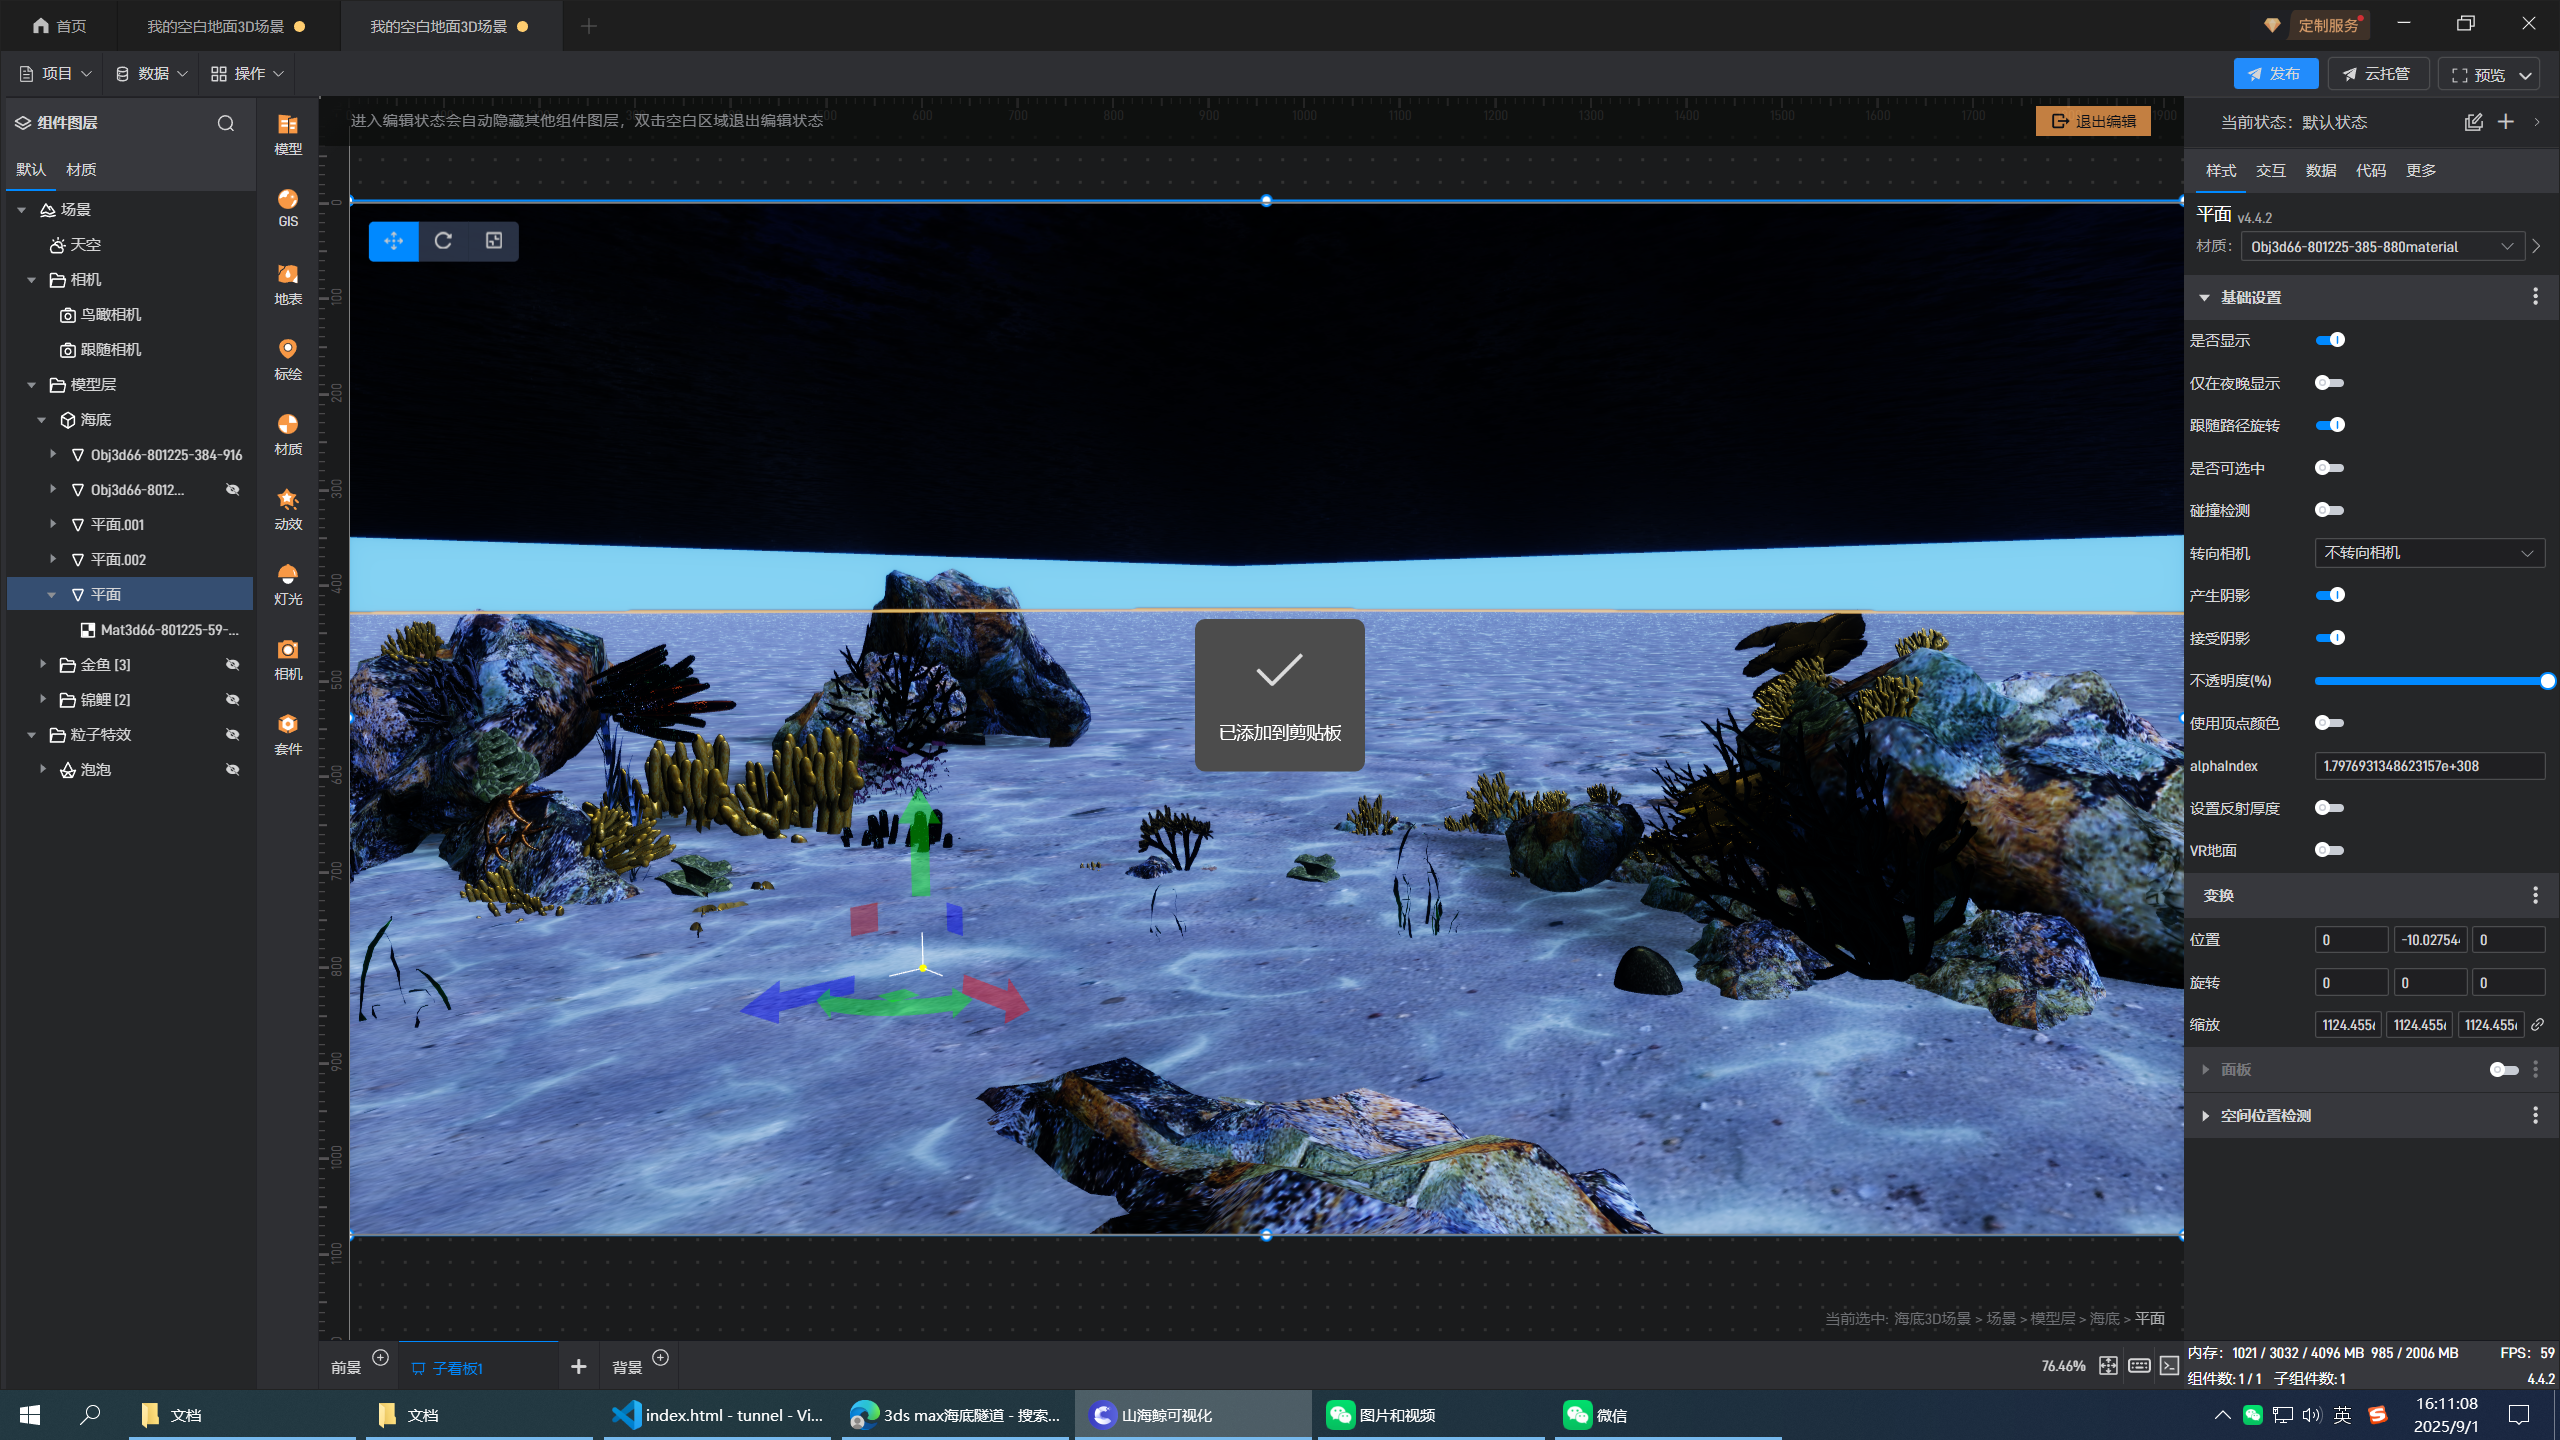Image resolution: width=2560 pixels, height=1440 pixels.
Task: Toggle 接受阴影 switch
Action: [2330, 638]
